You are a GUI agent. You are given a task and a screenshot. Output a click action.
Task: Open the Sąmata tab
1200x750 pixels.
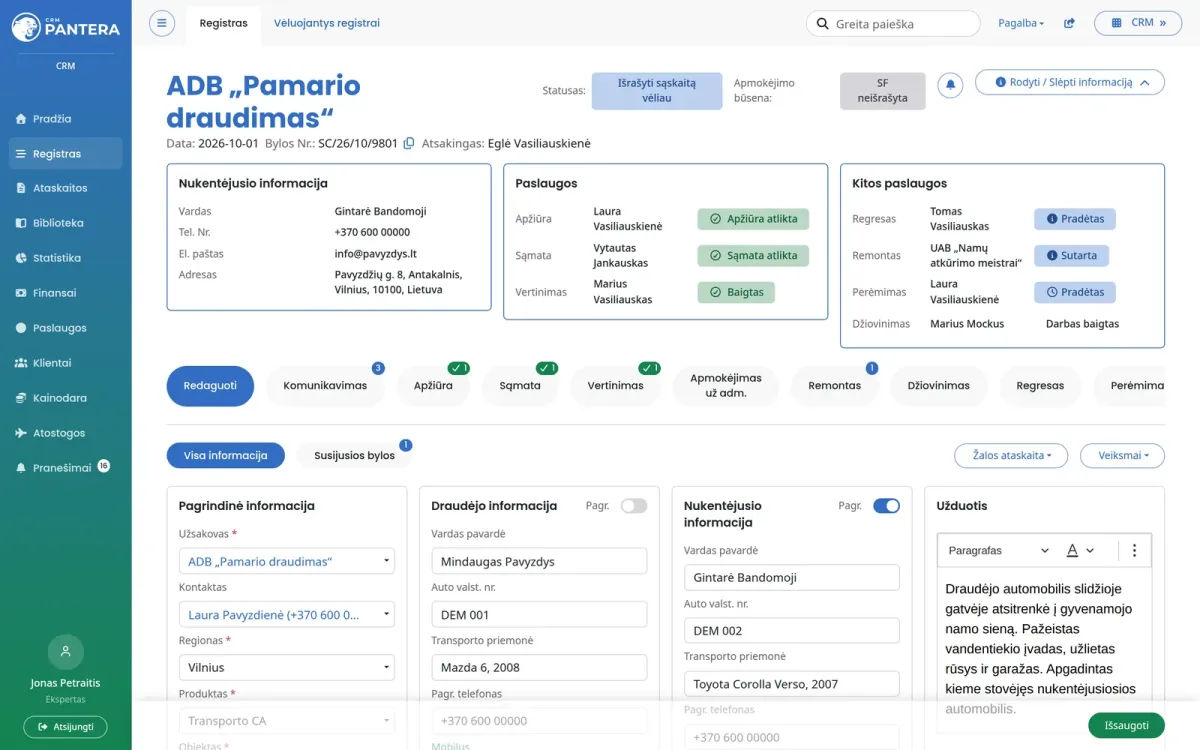(520, 386)
